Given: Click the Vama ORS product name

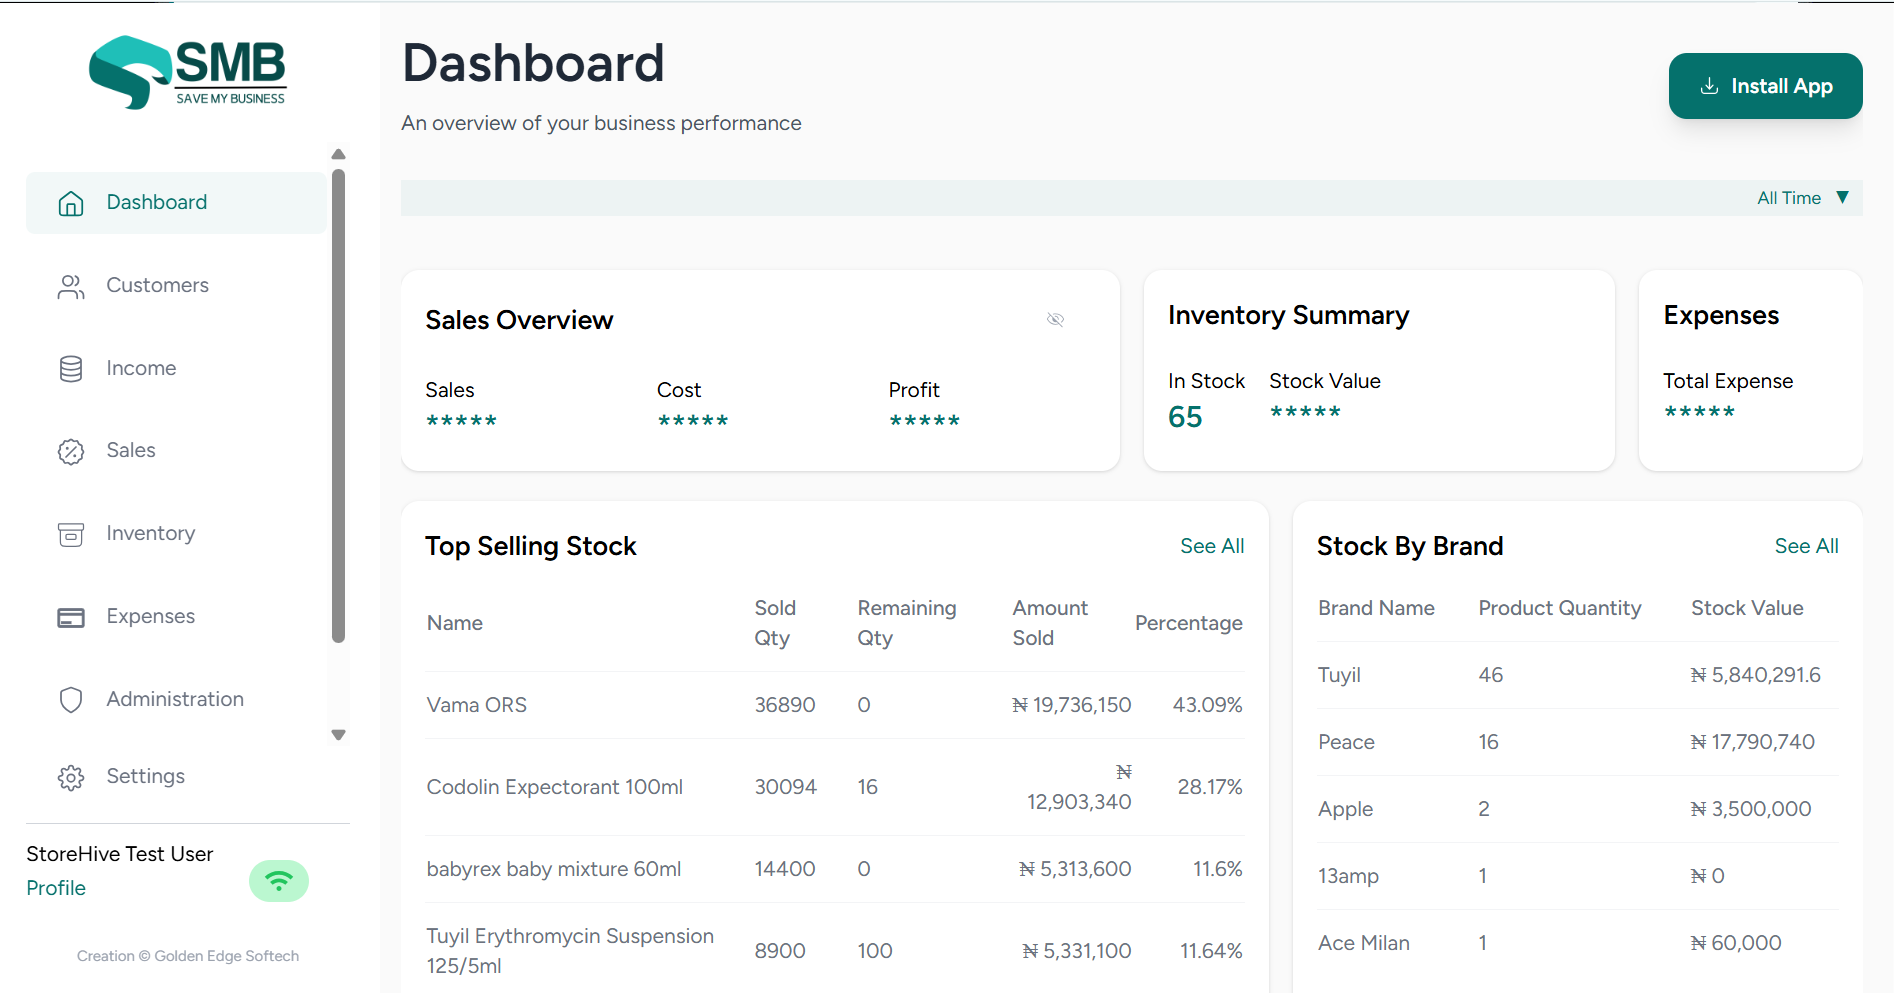Looking at the screenshot, I should (477, 705).
